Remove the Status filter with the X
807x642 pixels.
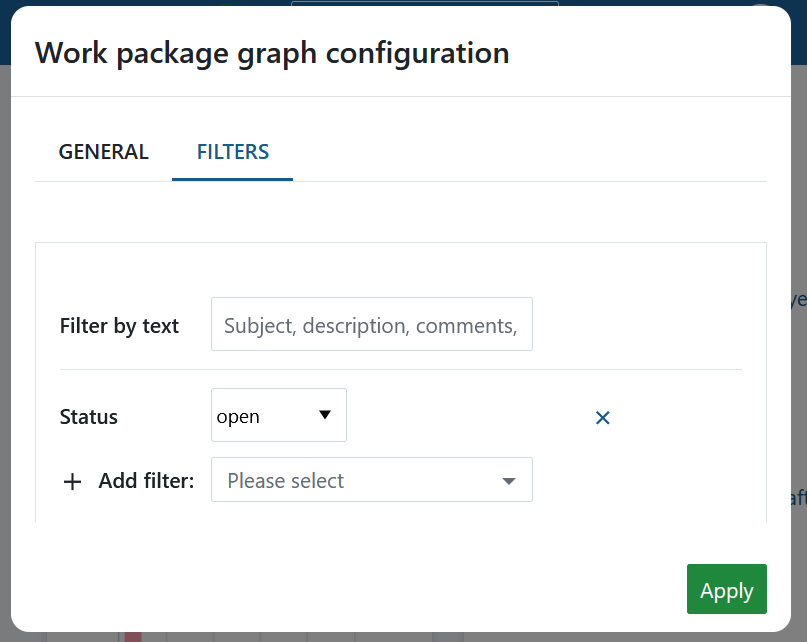click(602, 417)
